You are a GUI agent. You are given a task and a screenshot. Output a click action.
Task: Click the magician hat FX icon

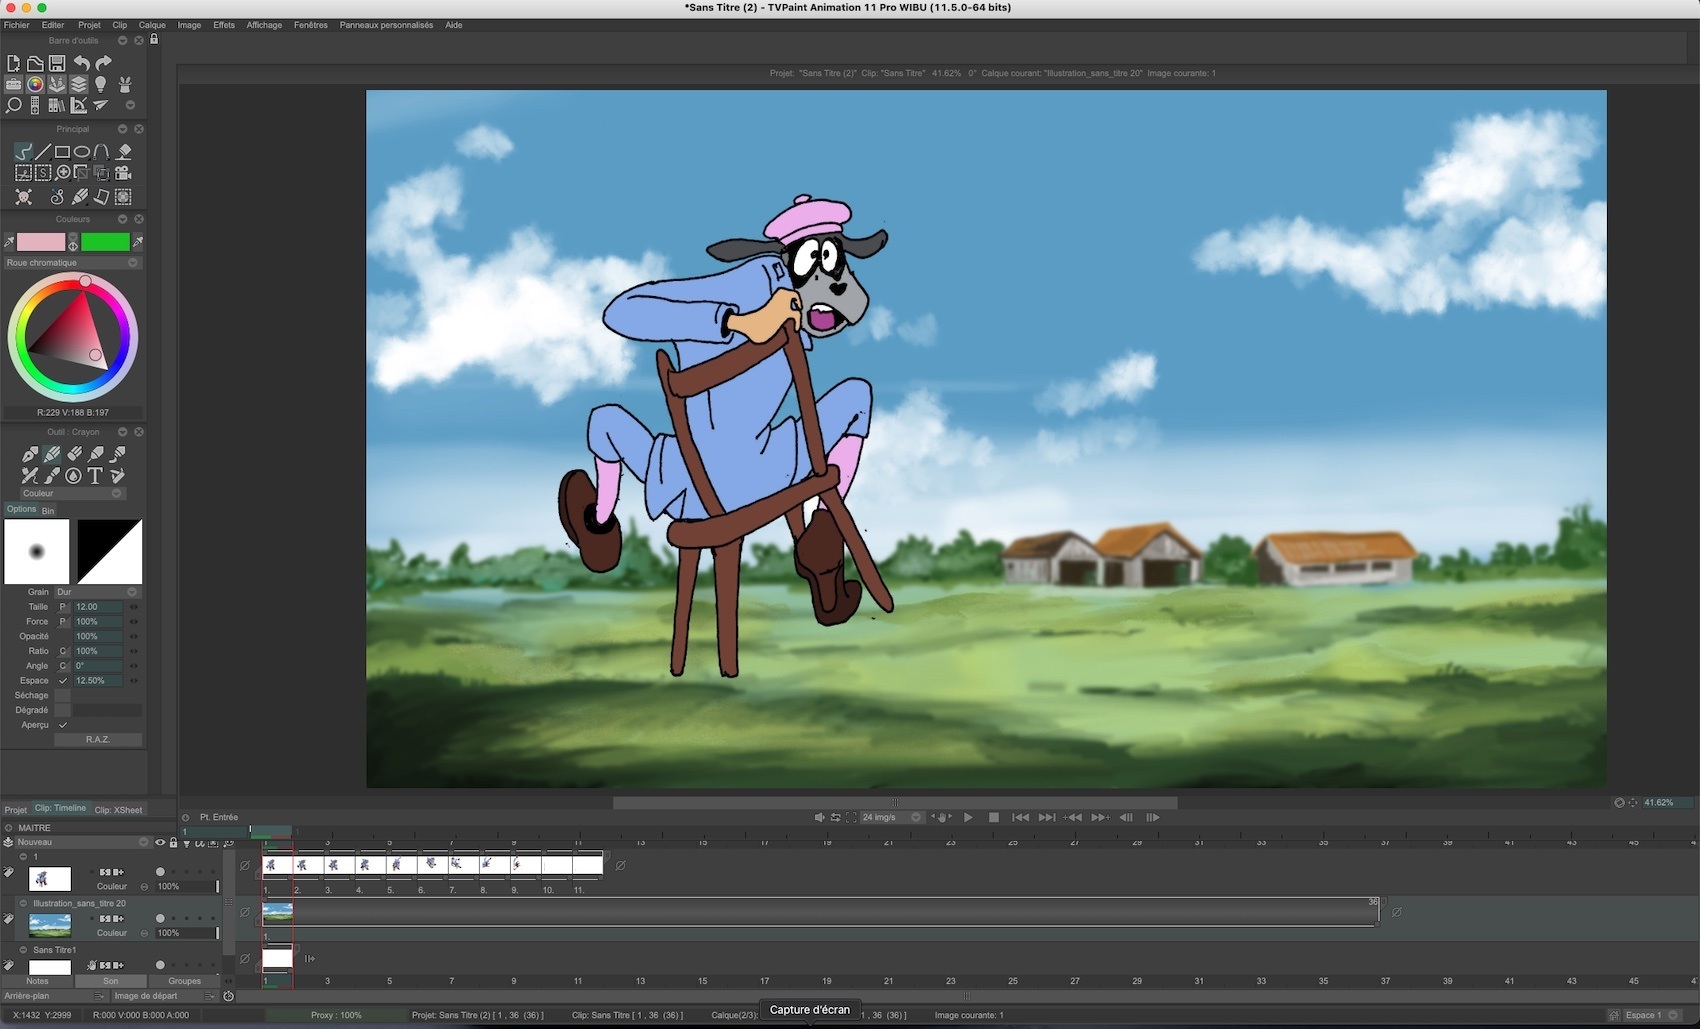(125, 84)
